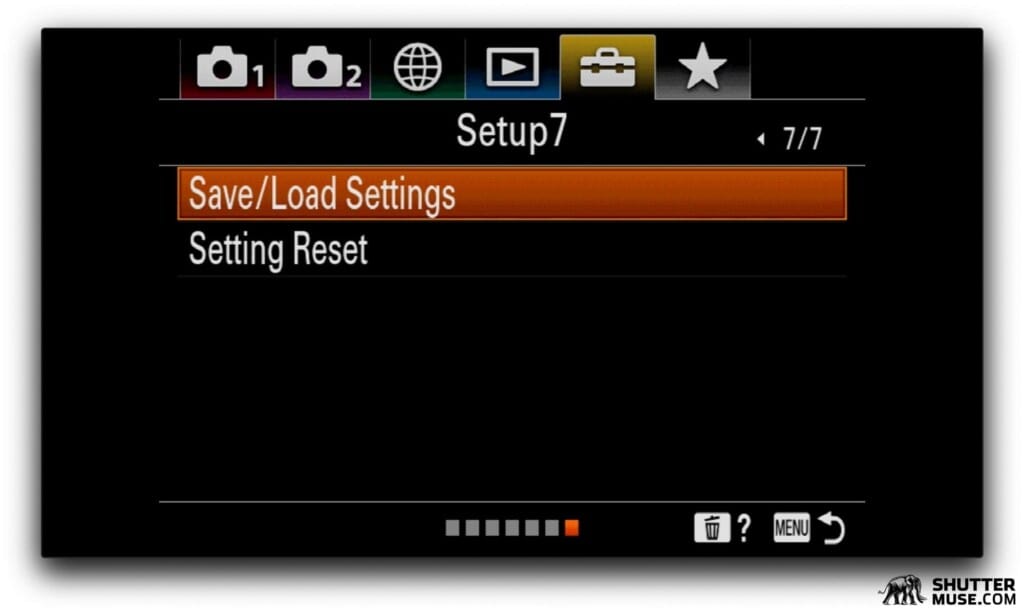Click the 7/7 page counter
Screen dimensions: 1024x612
pos(803,139)
